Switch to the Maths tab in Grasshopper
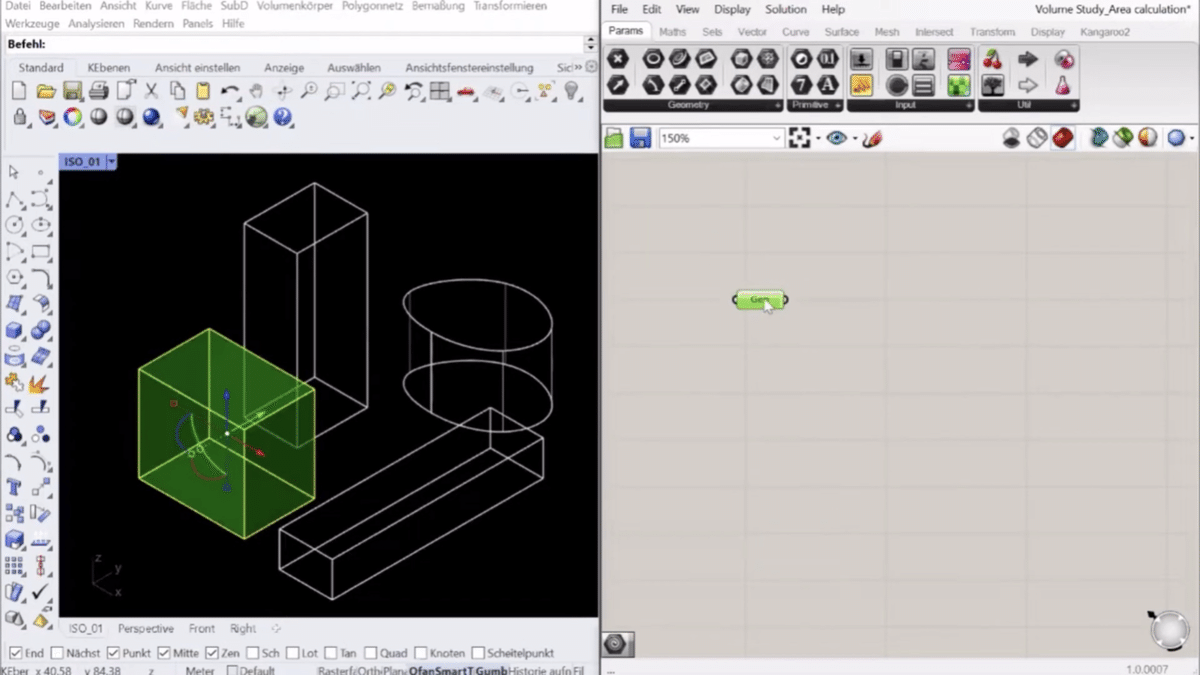The height and width of the screenshot is (675, 1200). coord(672,32)
